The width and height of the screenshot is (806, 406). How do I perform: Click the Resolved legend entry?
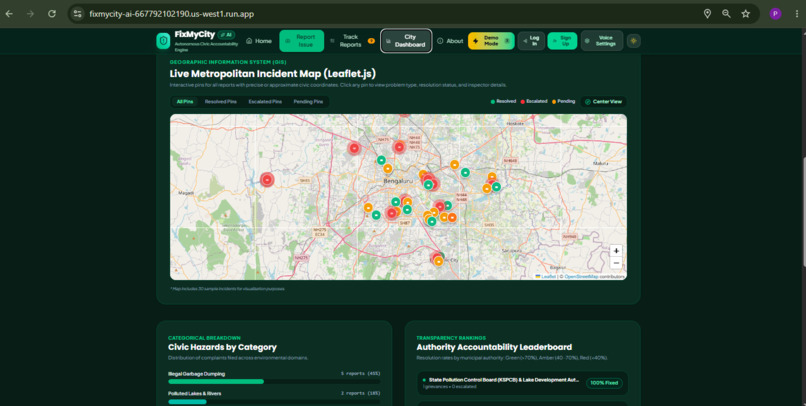(x=503, y=101)
